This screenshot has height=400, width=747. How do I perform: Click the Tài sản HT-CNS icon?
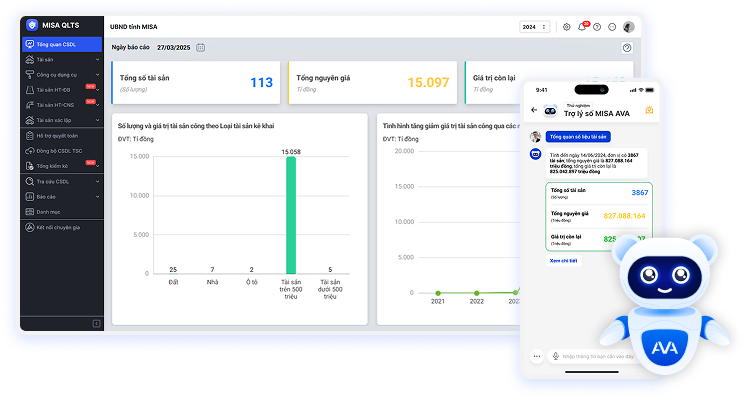pos(30,105)
